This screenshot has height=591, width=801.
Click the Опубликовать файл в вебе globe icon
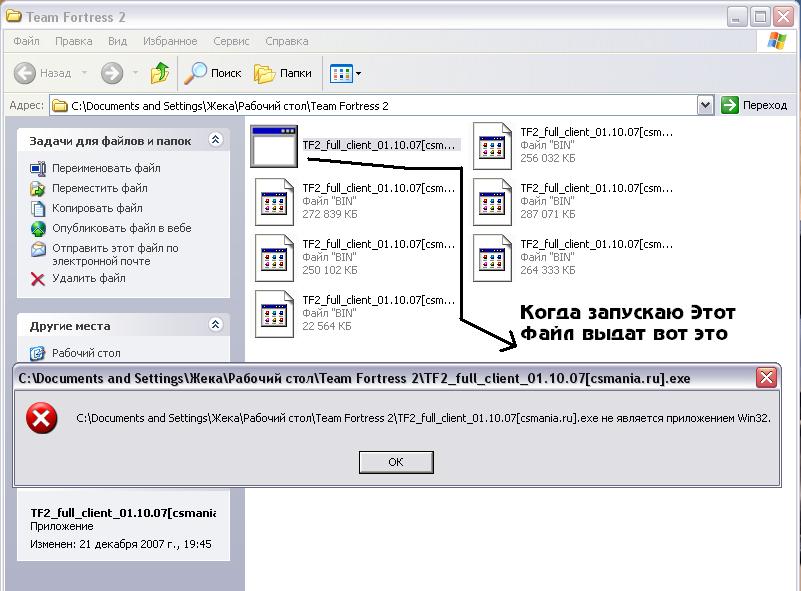coord(38,229)
